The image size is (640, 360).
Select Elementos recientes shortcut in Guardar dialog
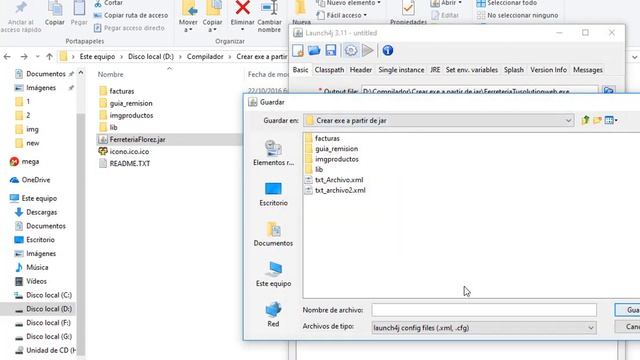click(x=273, y=153)
